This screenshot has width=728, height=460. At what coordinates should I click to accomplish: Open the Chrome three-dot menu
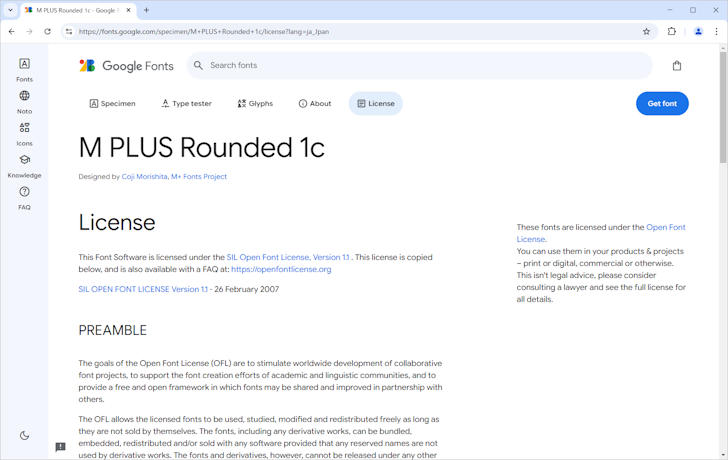(716, 31)
